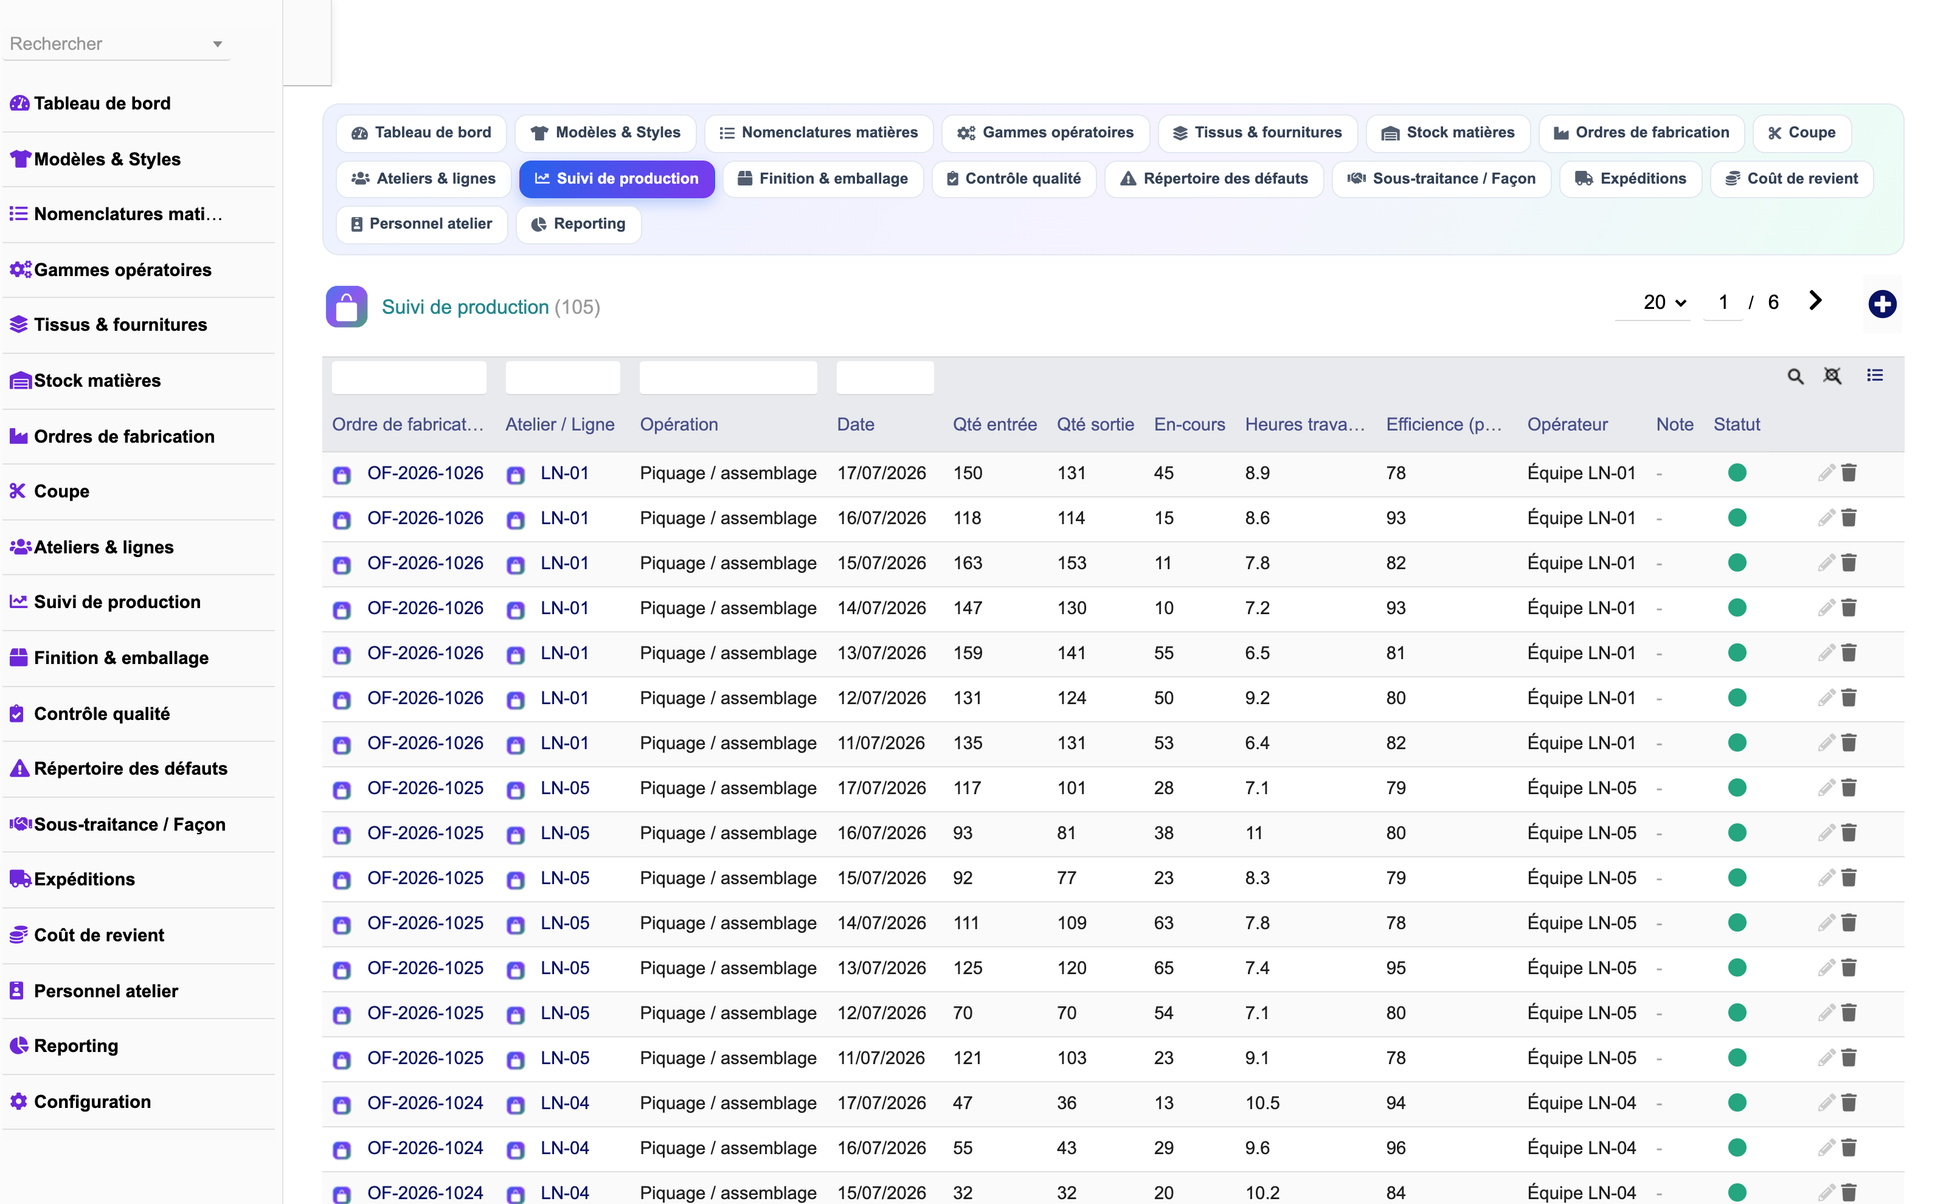1946x1204 pixels.
Task: Add new record with the plus icon
Action: point(1882,304)
